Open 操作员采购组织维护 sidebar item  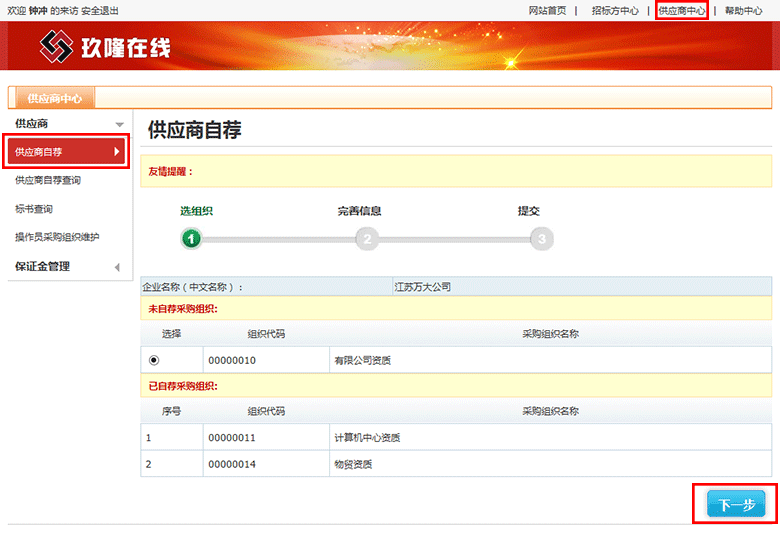click(x=57, y=237)
